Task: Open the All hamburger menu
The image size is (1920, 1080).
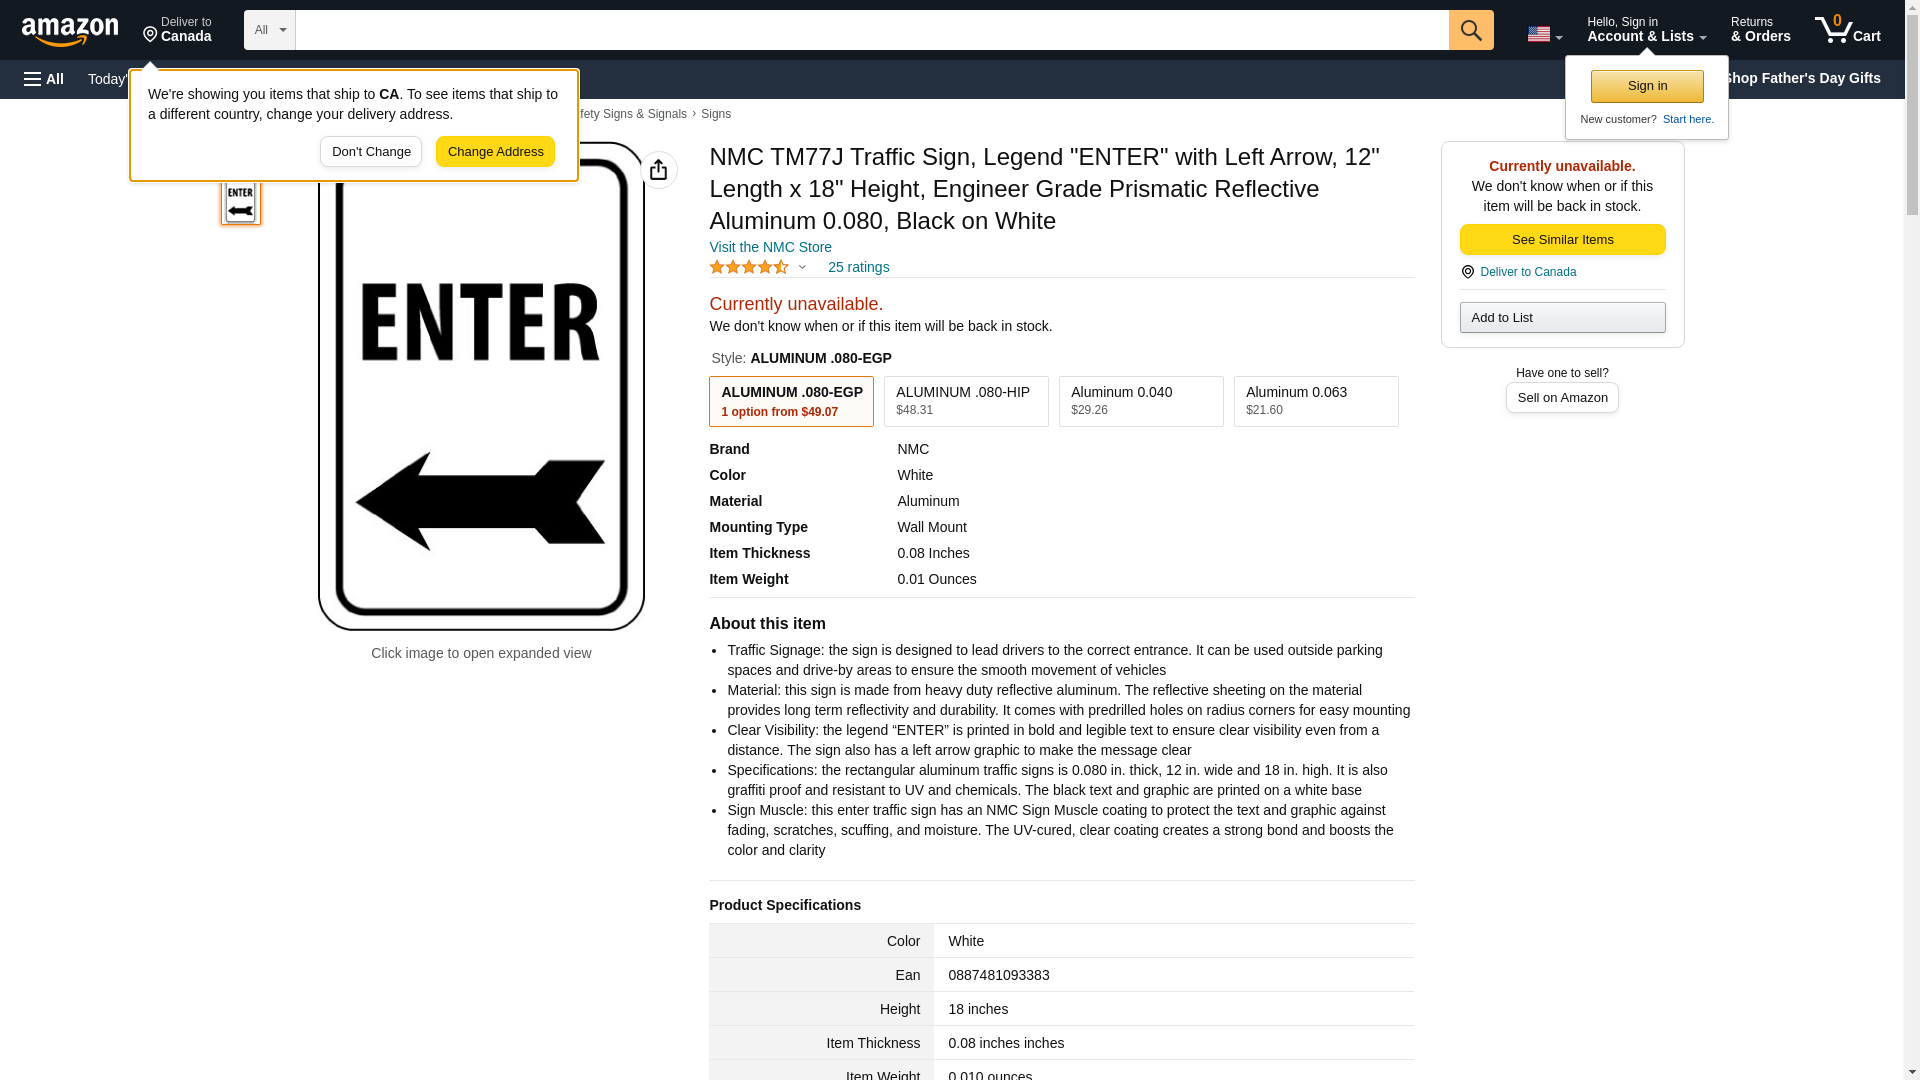Action: [x=44, y=79]
